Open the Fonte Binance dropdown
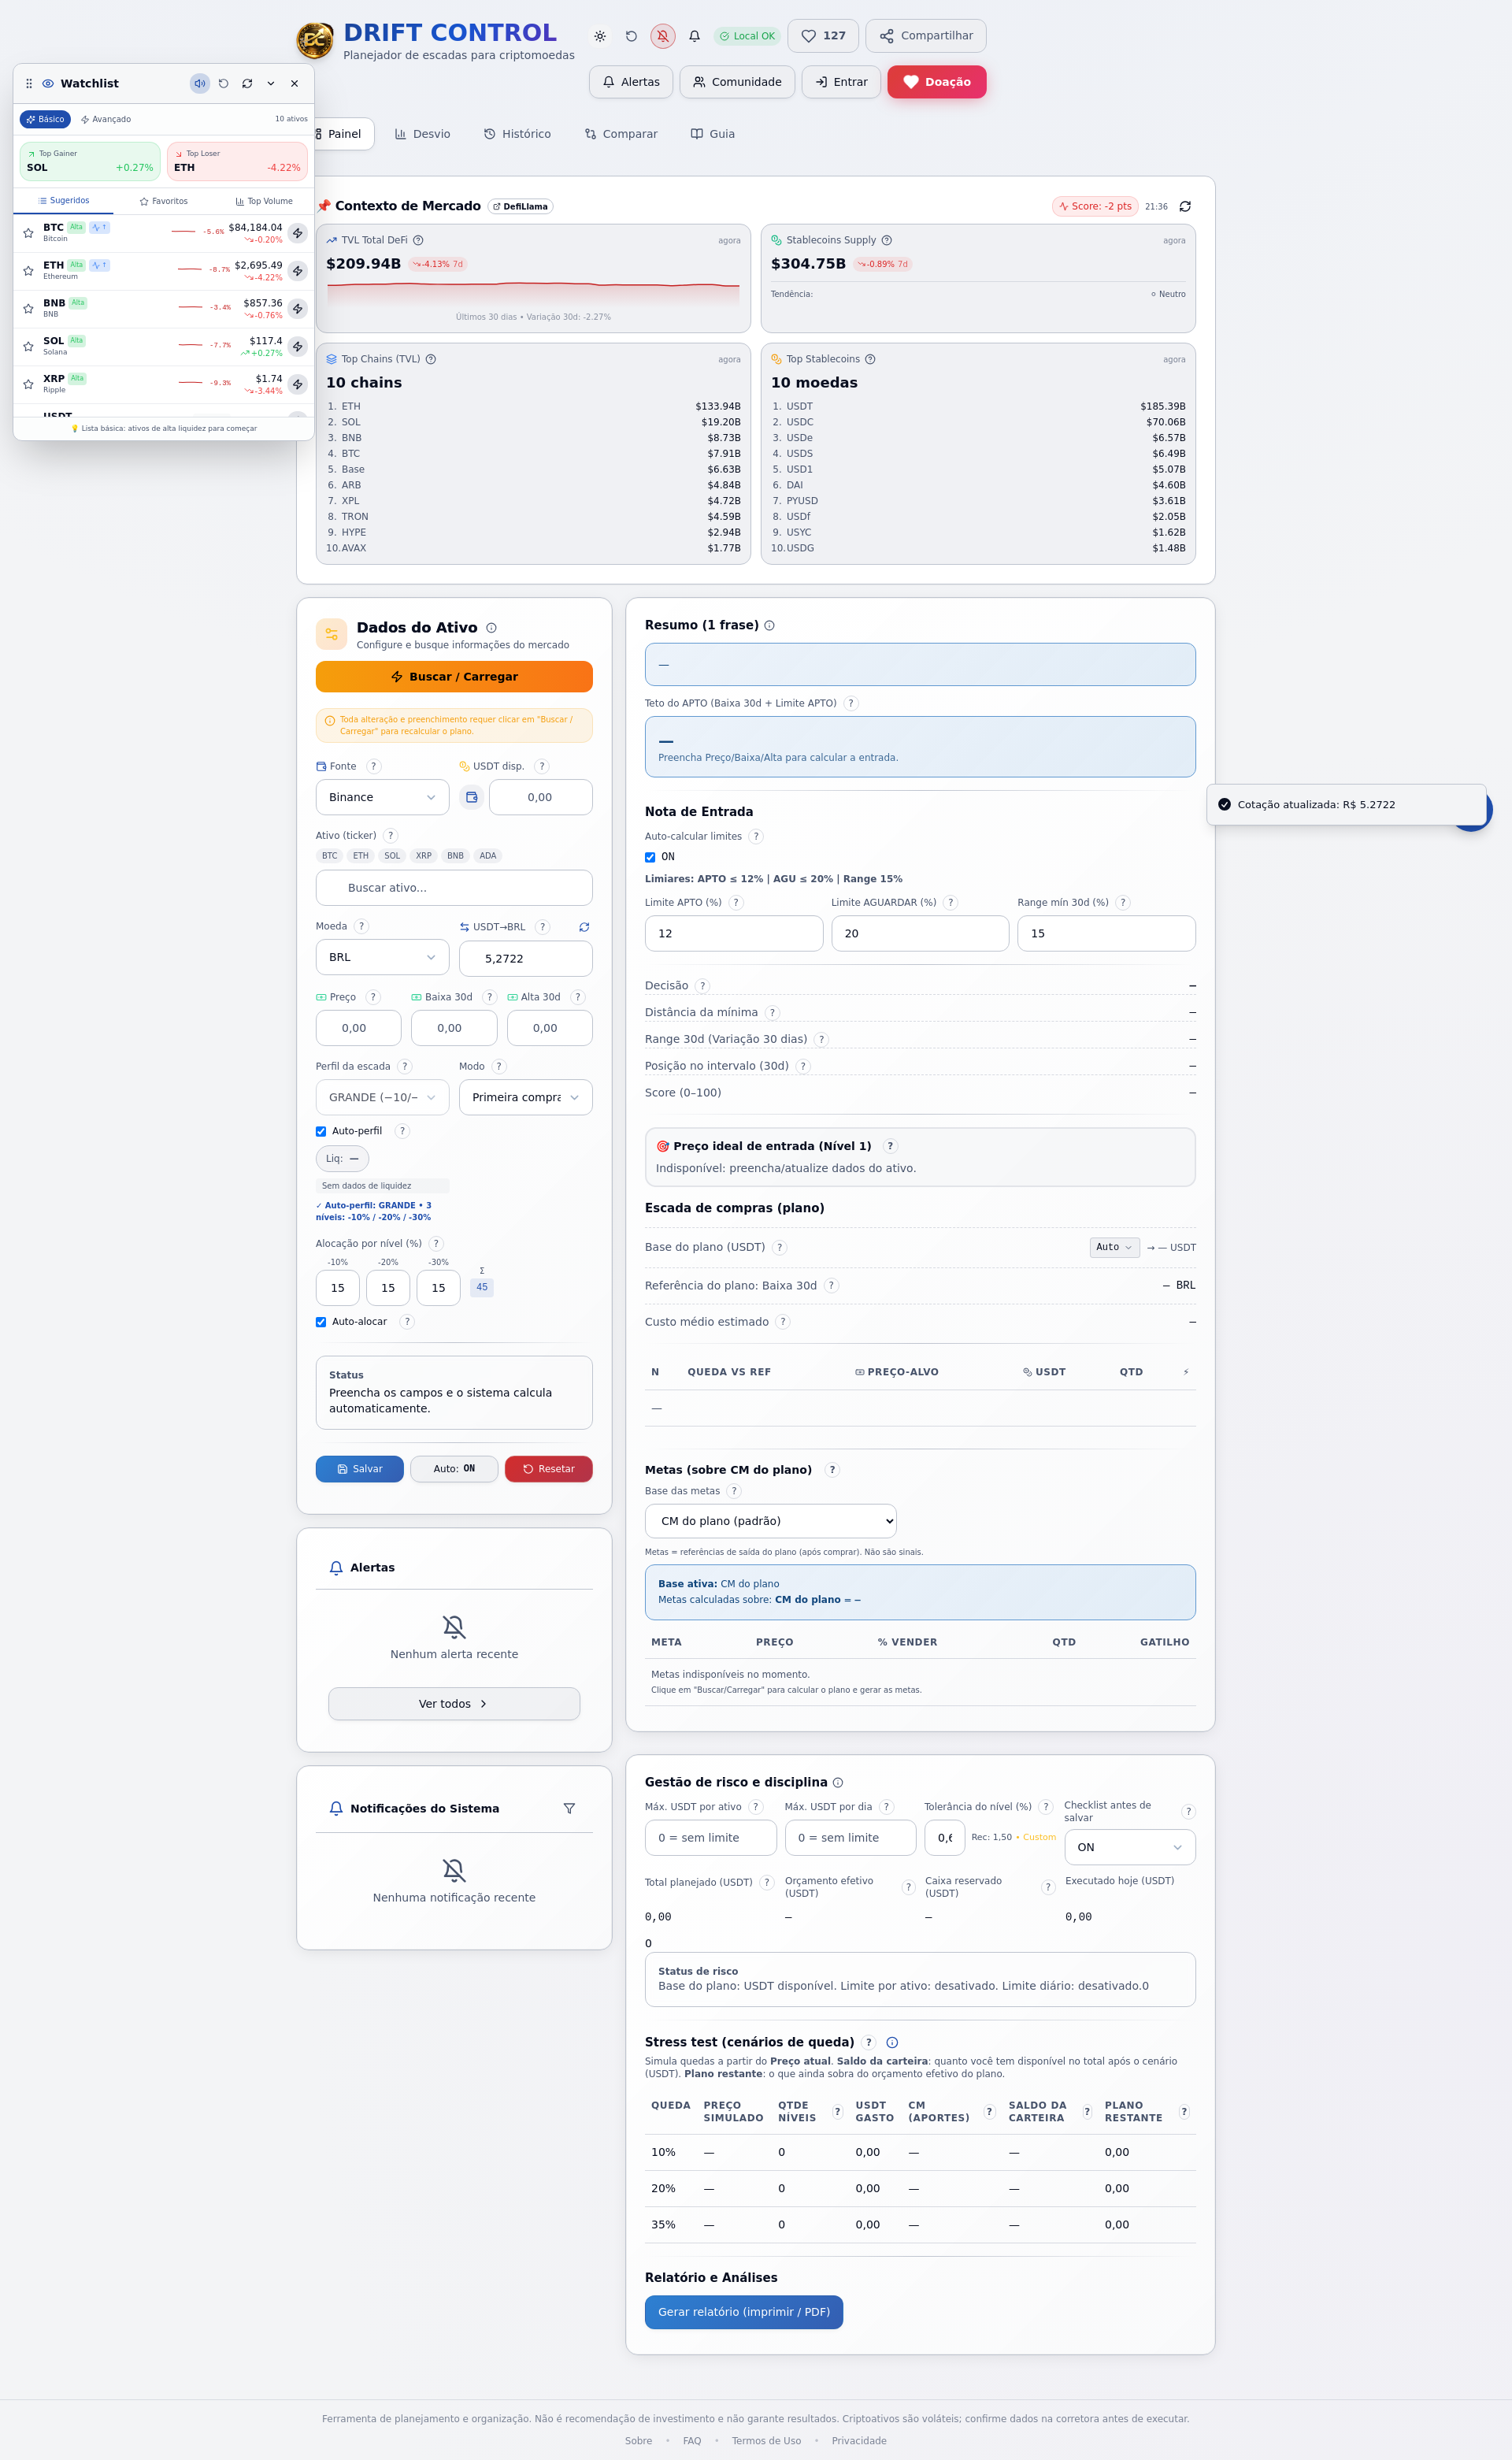This screenshot has width=1512, height=2460. (382, 798)
